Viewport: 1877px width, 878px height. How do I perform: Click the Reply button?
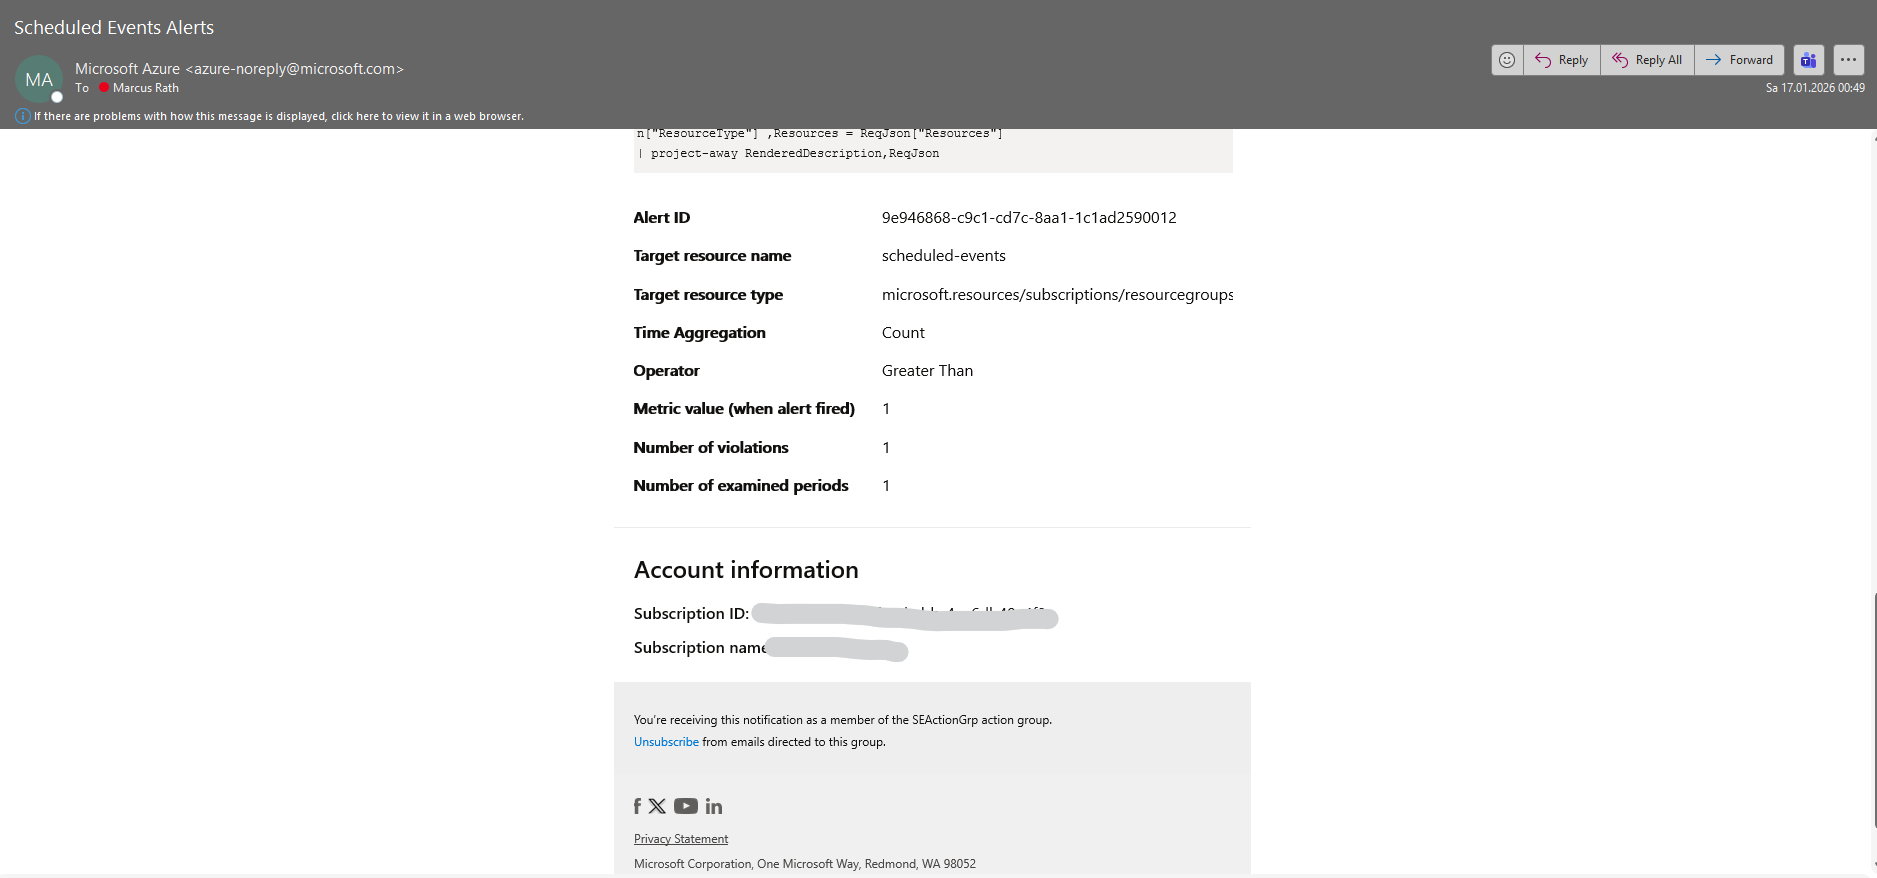click(x=1562, y=60)
